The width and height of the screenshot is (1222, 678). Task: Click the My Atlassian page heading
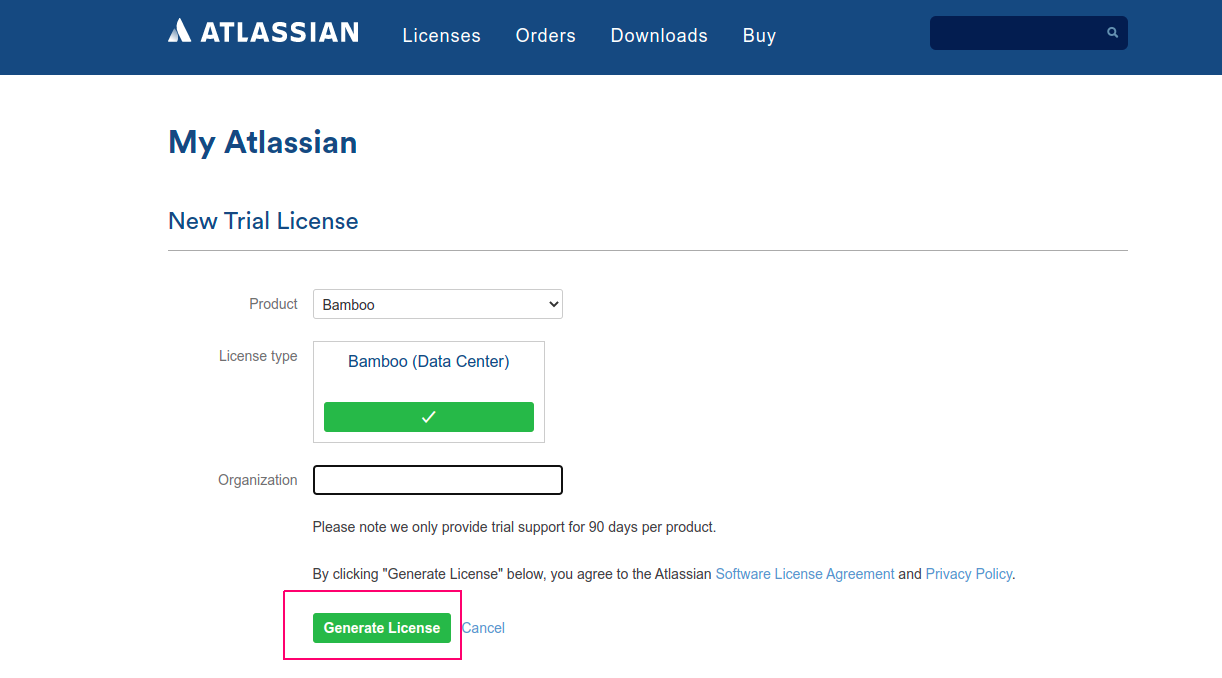(x=263, y=142)
